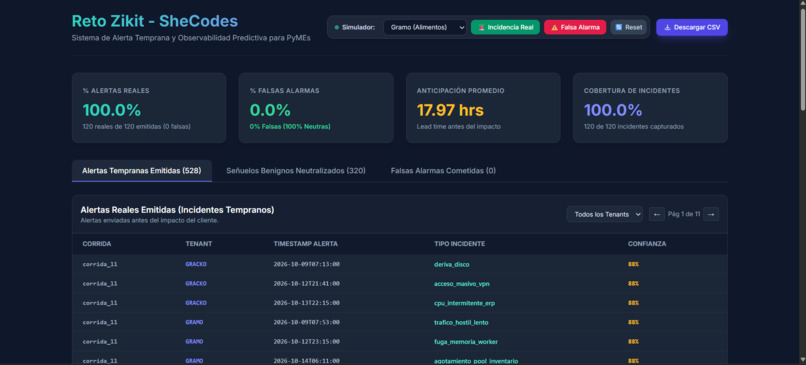Open the Todos los Tenants dropdown
This screenshot has height=365, width=806.
tap(604, 214)
